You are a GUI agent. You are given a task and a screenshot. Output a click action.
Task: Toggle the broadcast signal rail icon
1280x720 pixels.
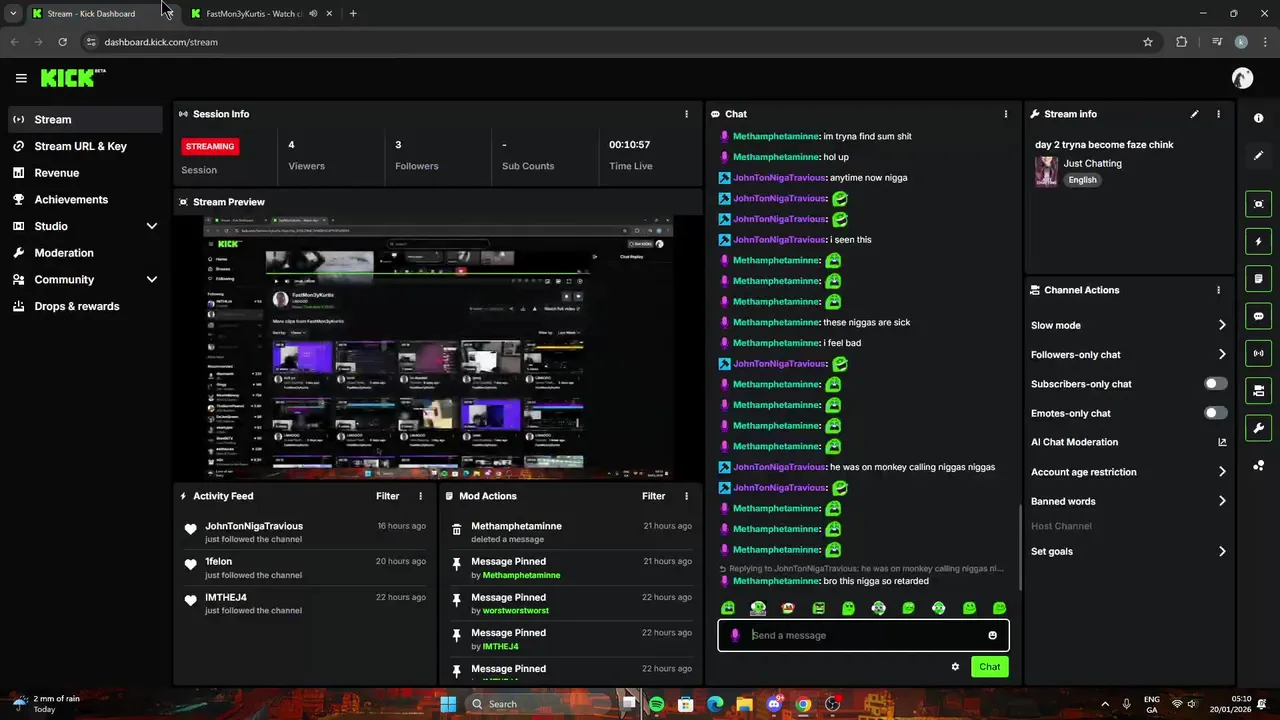tap(1258, 353)
